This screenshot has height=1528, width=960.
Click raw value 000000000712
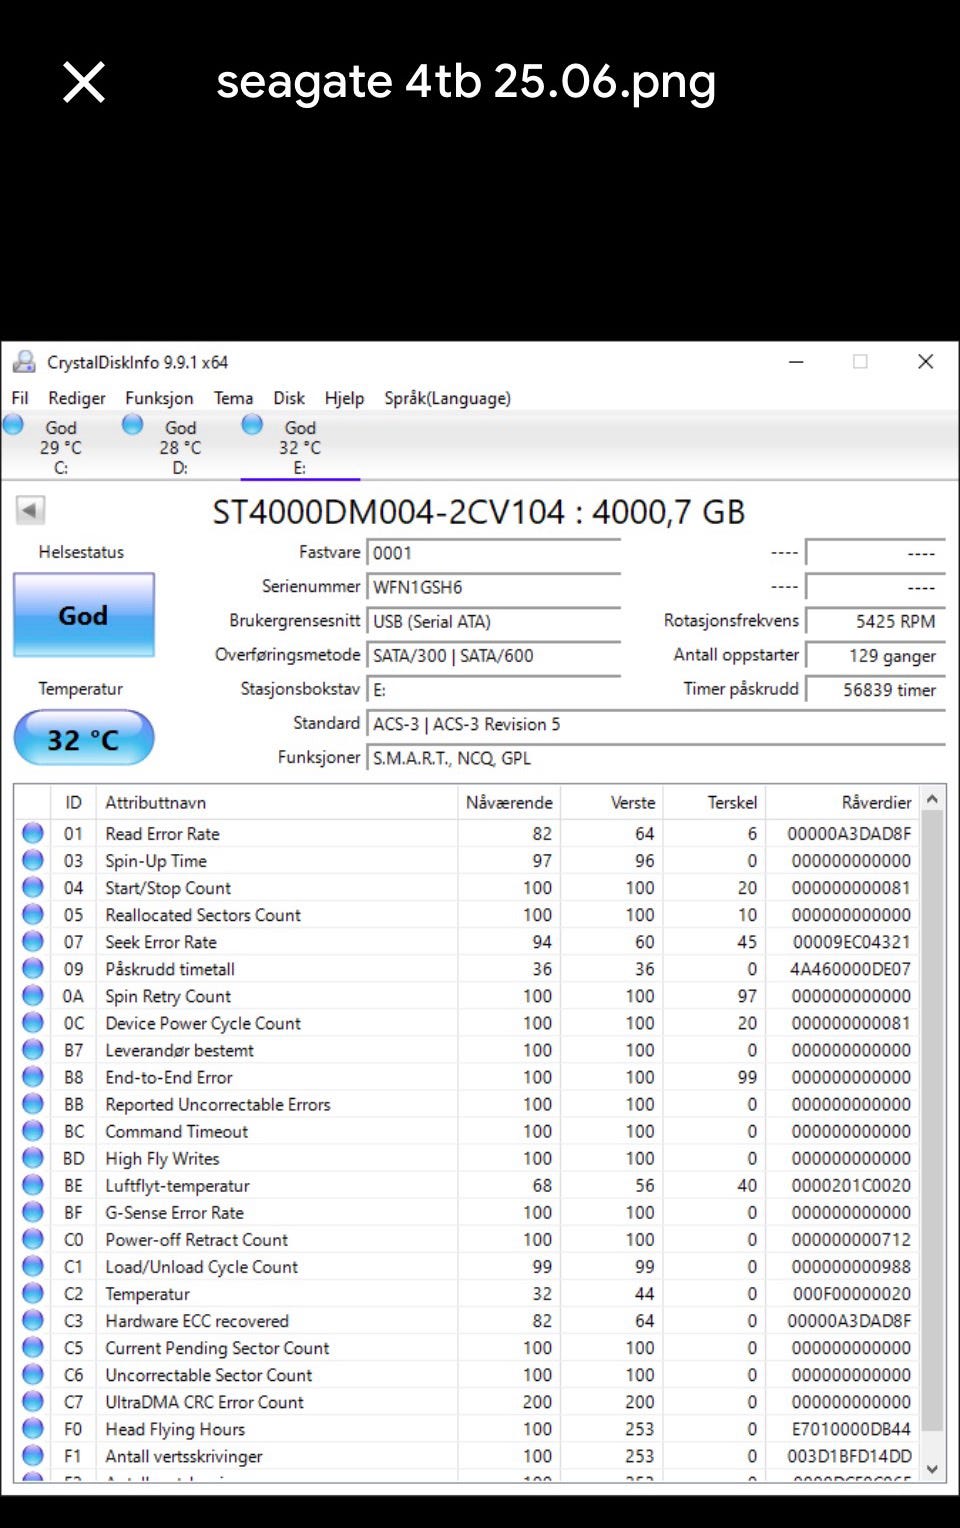pyautogui.click(x=850, y=1238)
